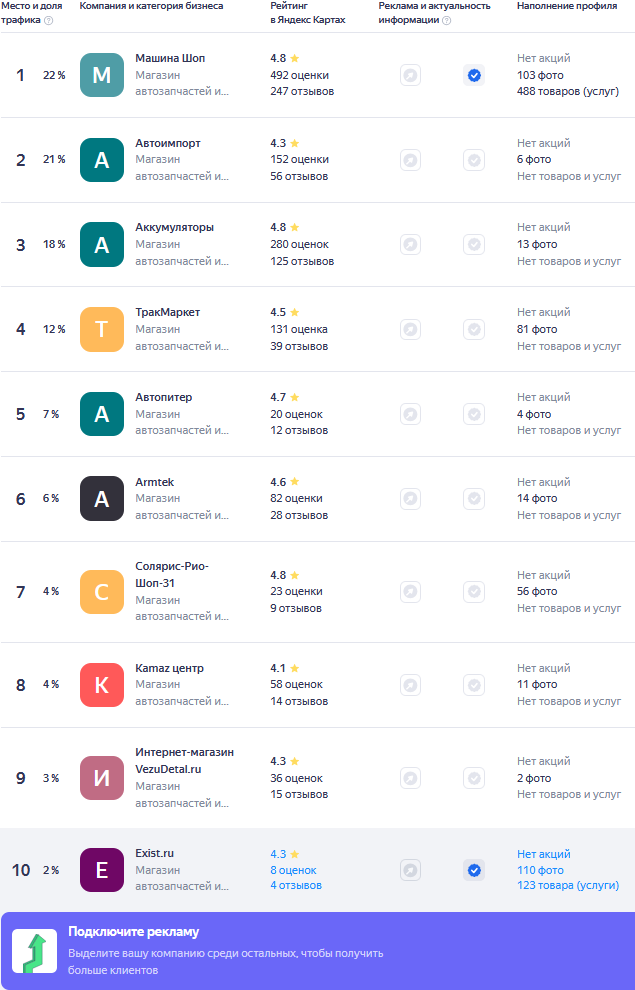The width and height of the screenshot is (635, 990).
Task: Click help icon beside 'Реклама и актуальность информации'
Action: pos(446,20)
